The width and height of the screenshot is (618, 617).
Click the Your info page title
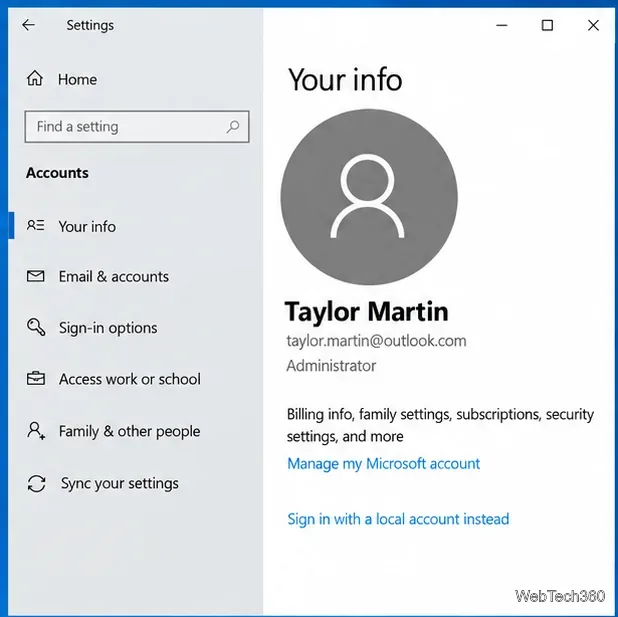click(345, 79)
